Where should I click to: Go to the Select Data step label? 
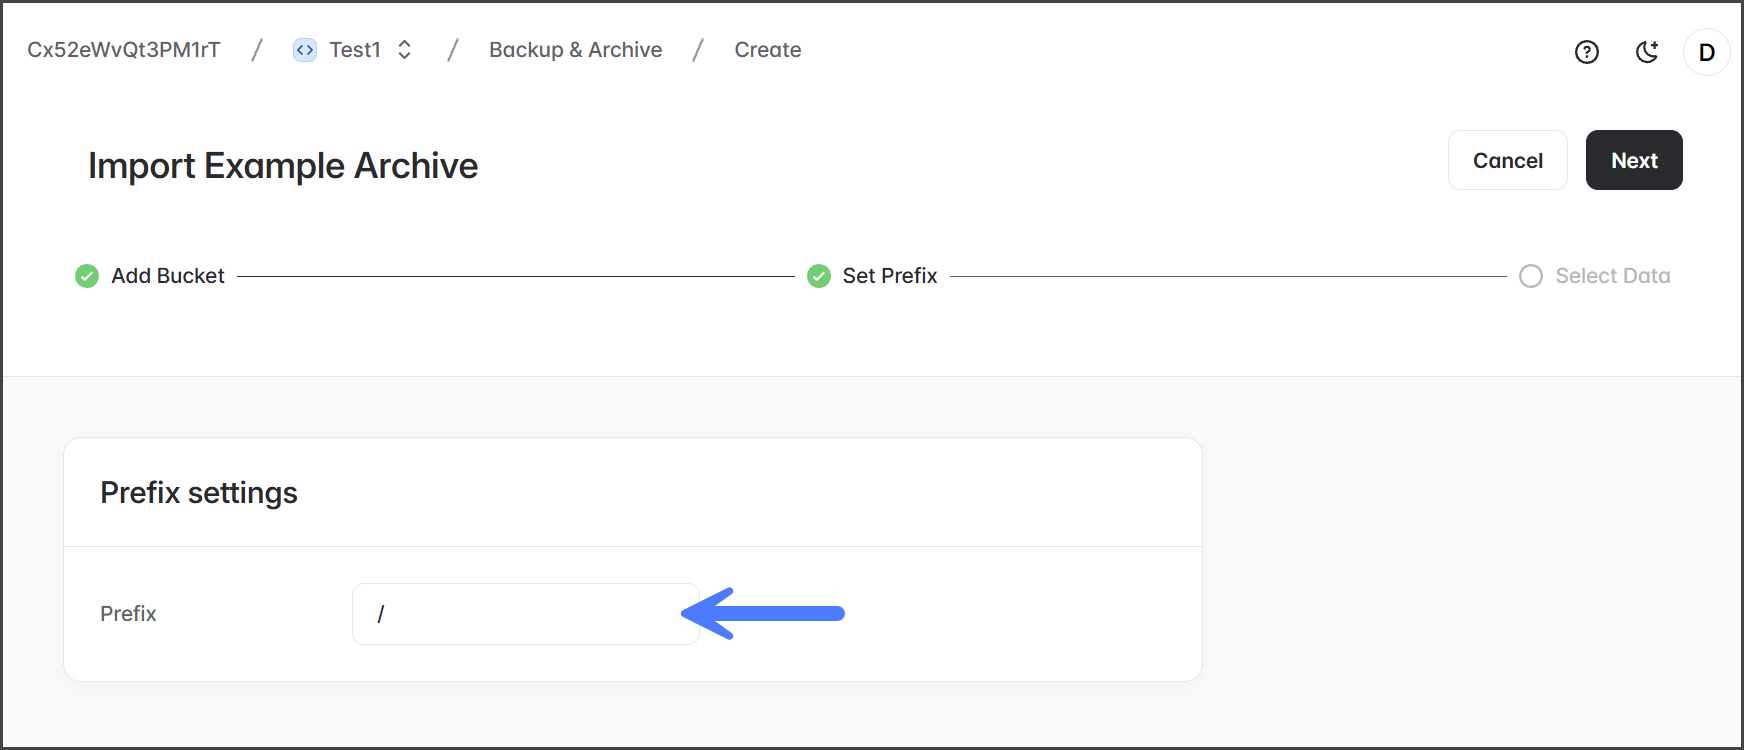[1612, 276]
